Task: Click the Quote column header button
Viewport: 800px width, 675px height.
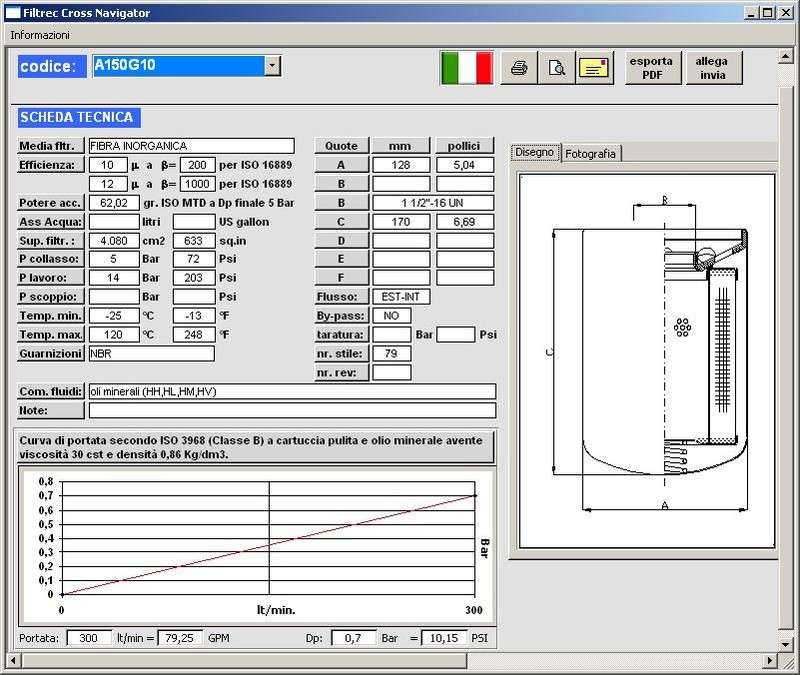Action: [x=342, y=146]
